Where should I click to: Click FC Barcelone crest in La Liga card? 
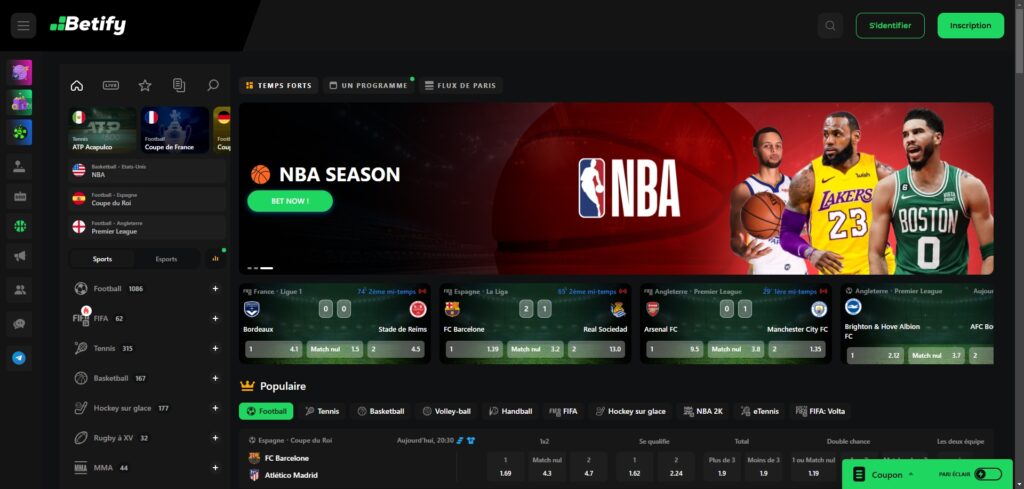(452, 309)
